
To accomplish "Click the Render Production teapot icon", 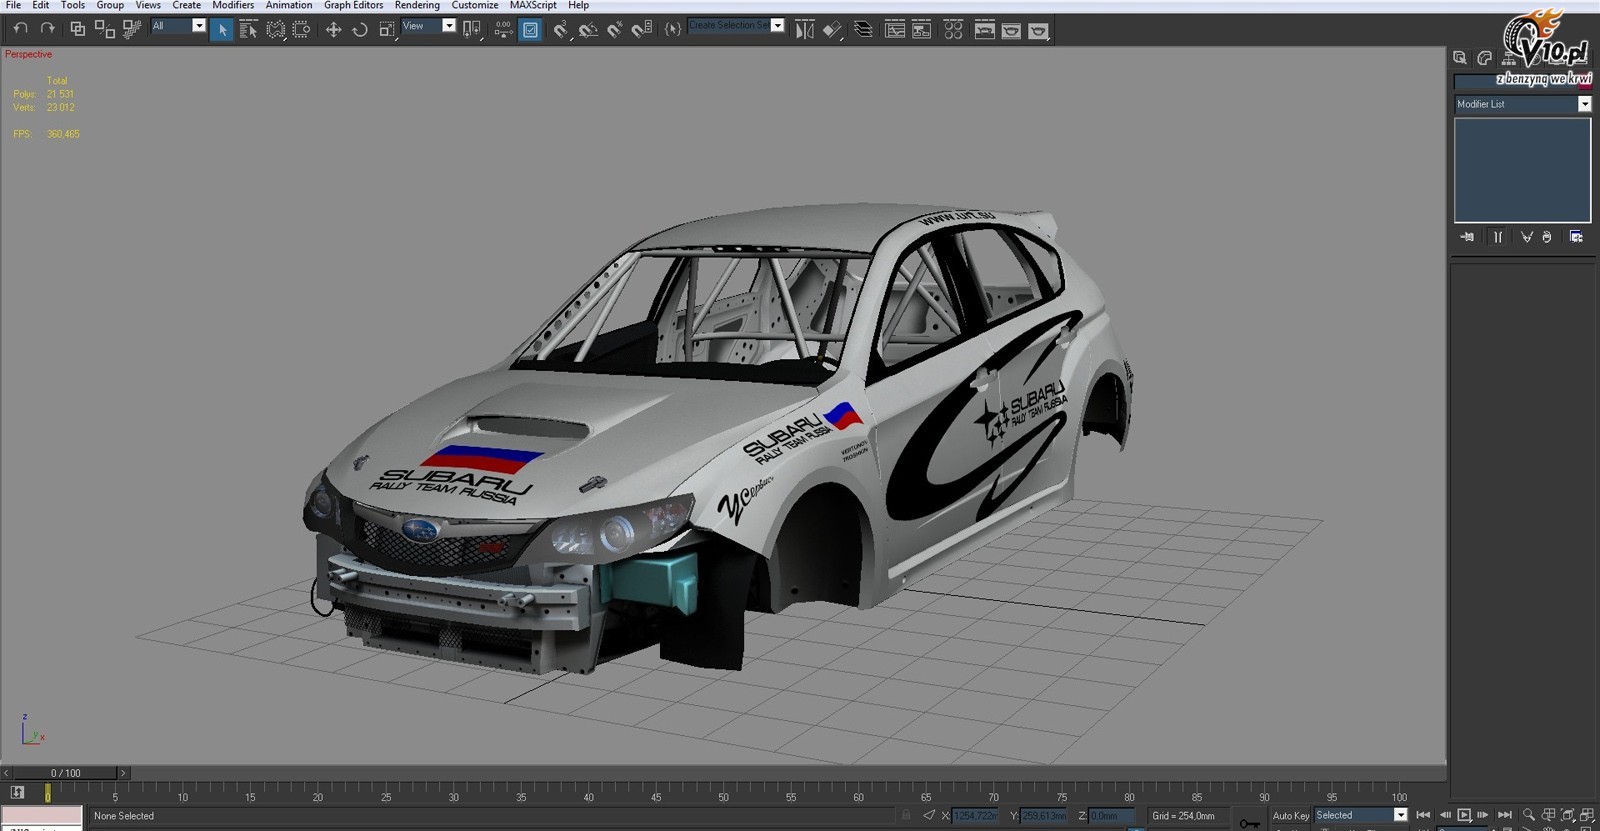I will (1038, 30).
